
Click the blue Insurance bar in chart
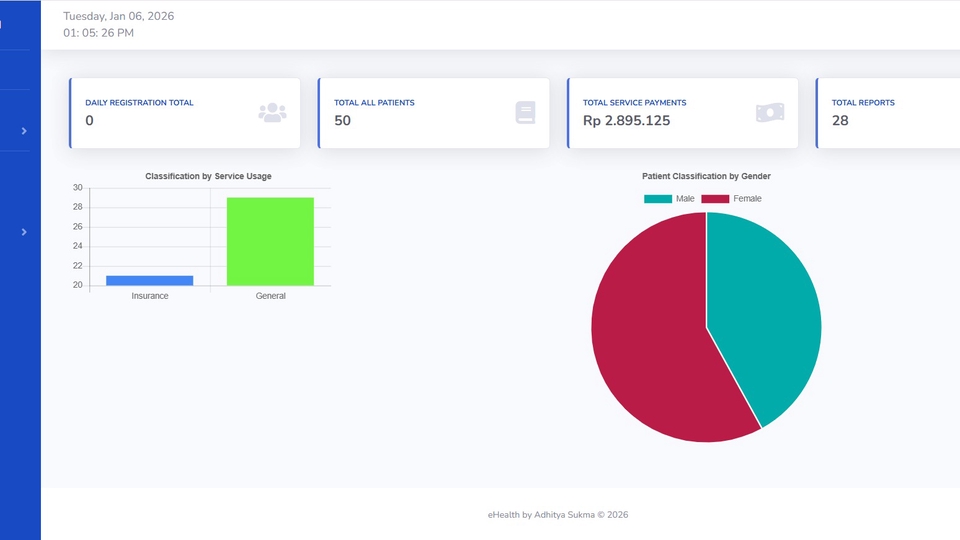[x=150, y=280]
